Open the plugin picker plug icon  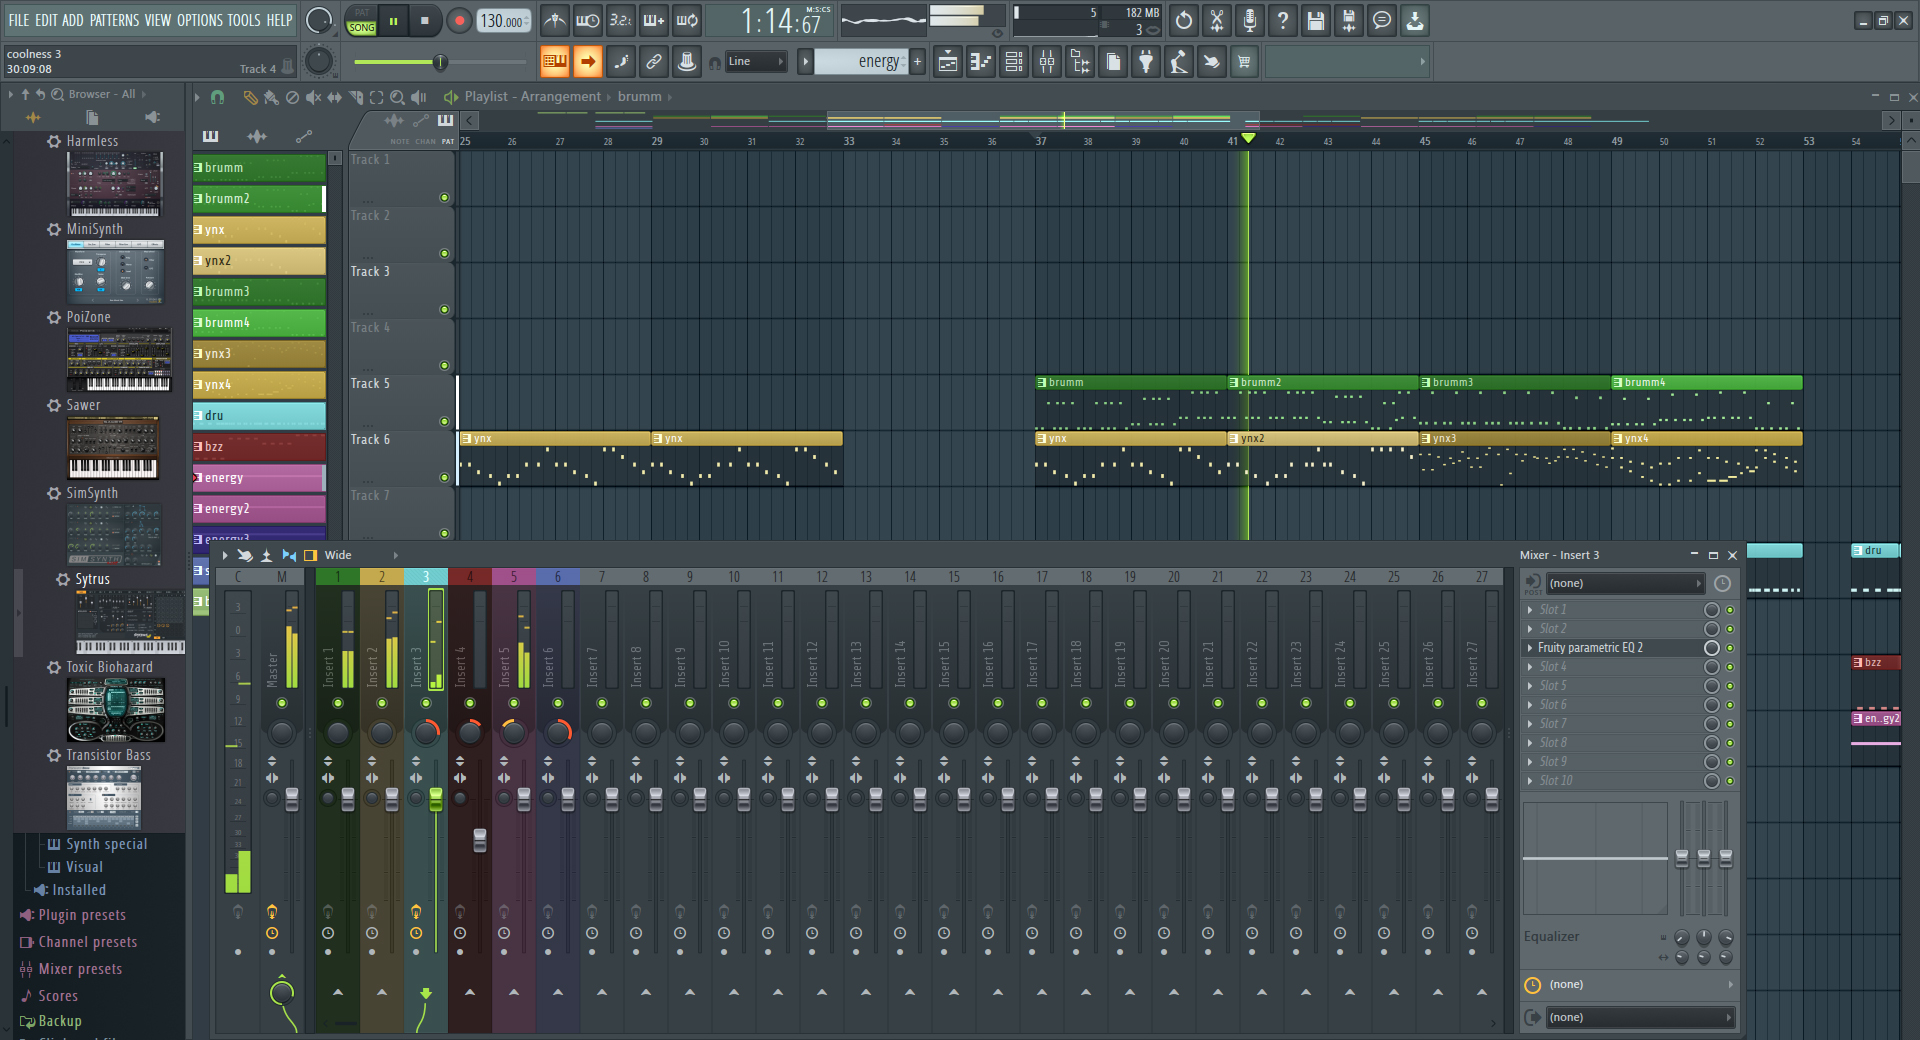tap(1146, 62)
